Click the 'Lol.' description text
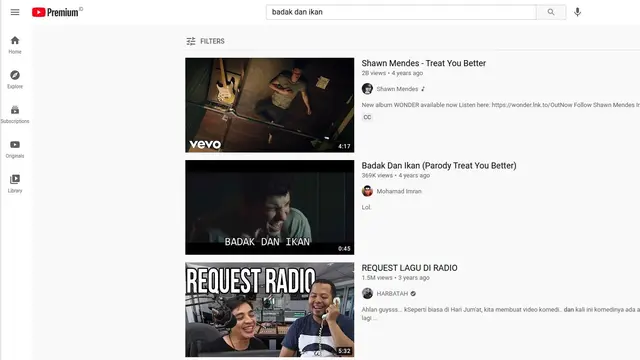This screenshot has height=360, width=640. 367,207
